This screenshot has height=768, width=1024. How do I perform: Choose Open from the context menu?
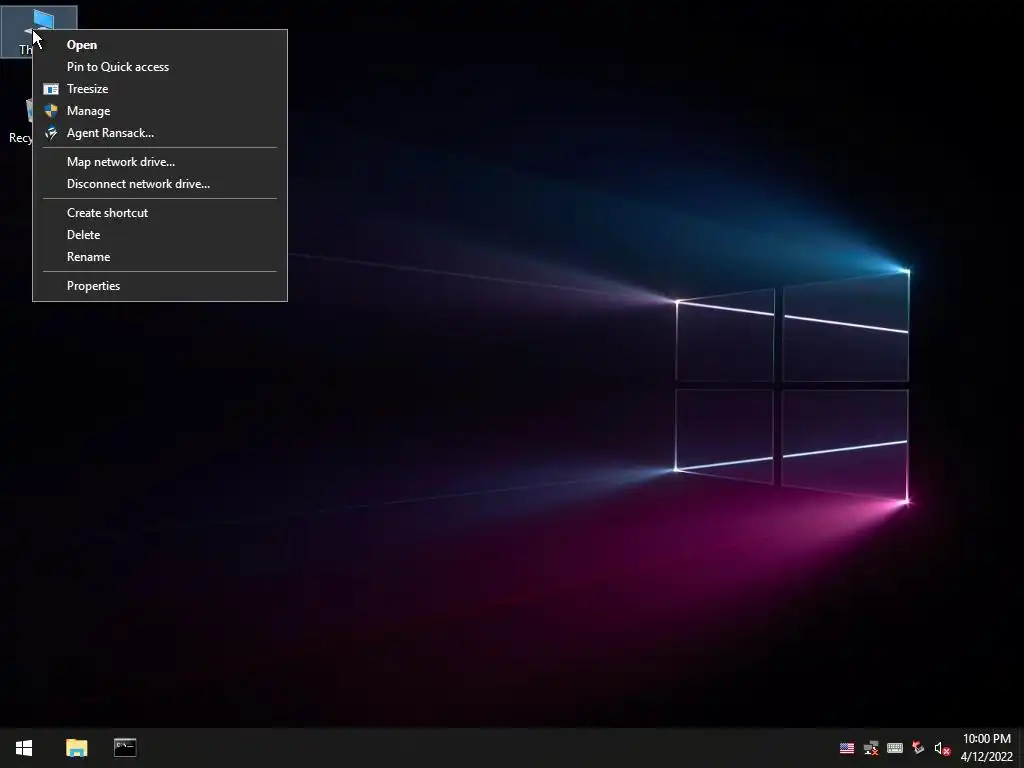pos(160,45)
